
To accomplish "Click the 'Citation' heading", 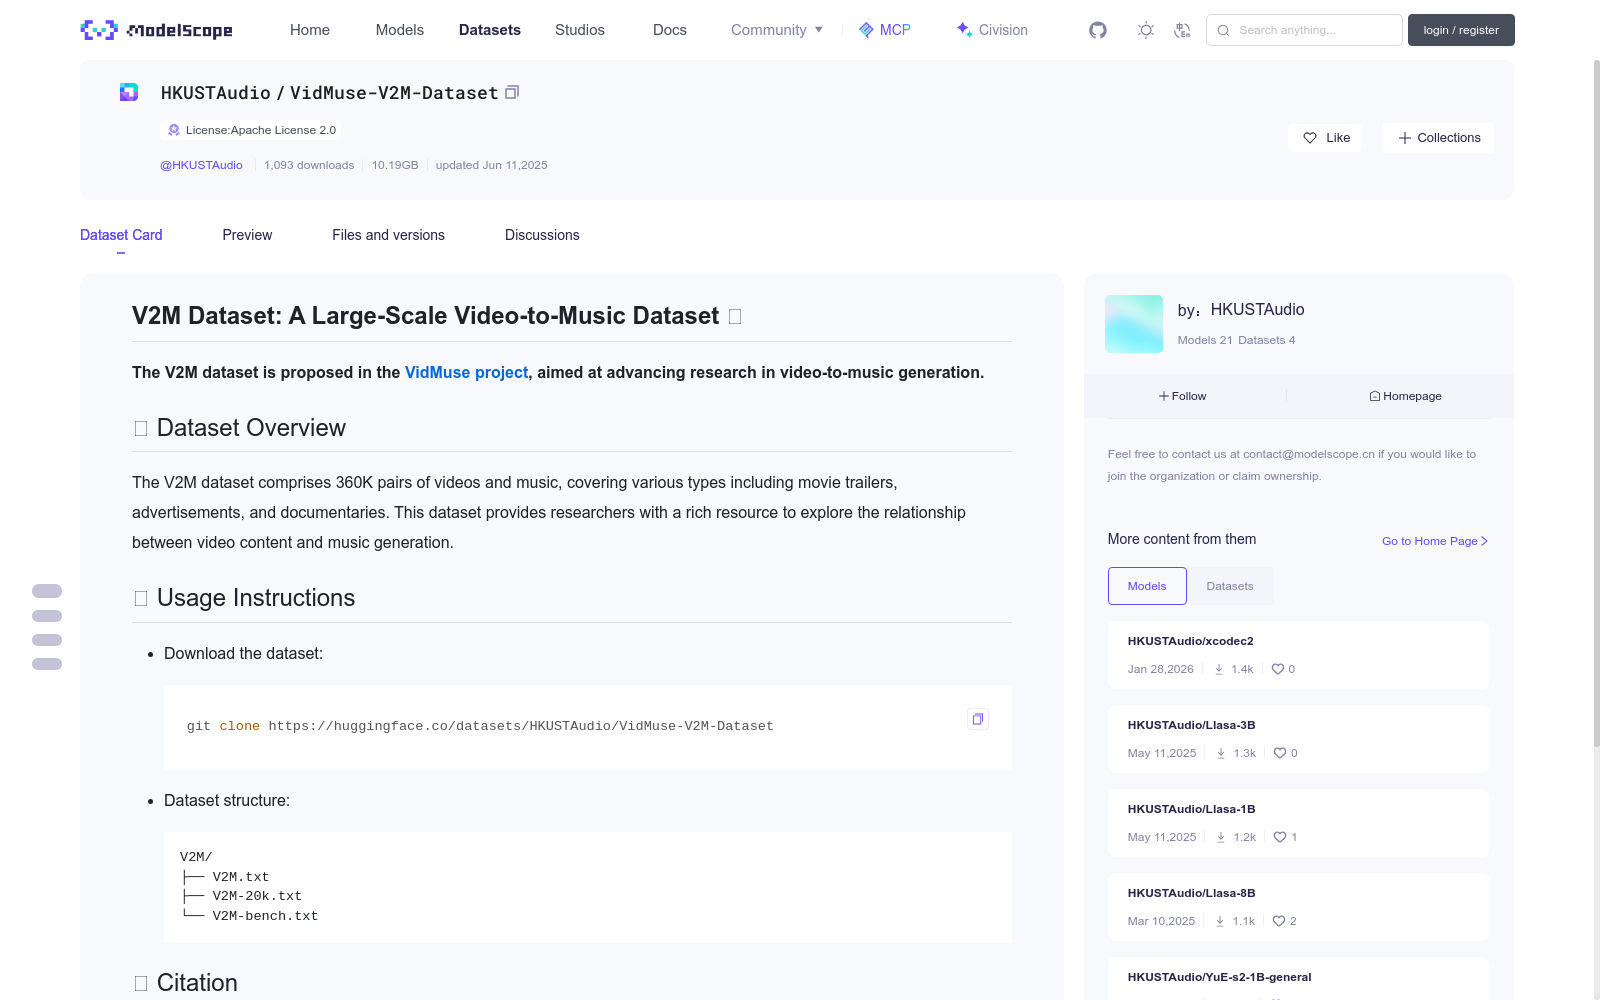I will [197, 983].
